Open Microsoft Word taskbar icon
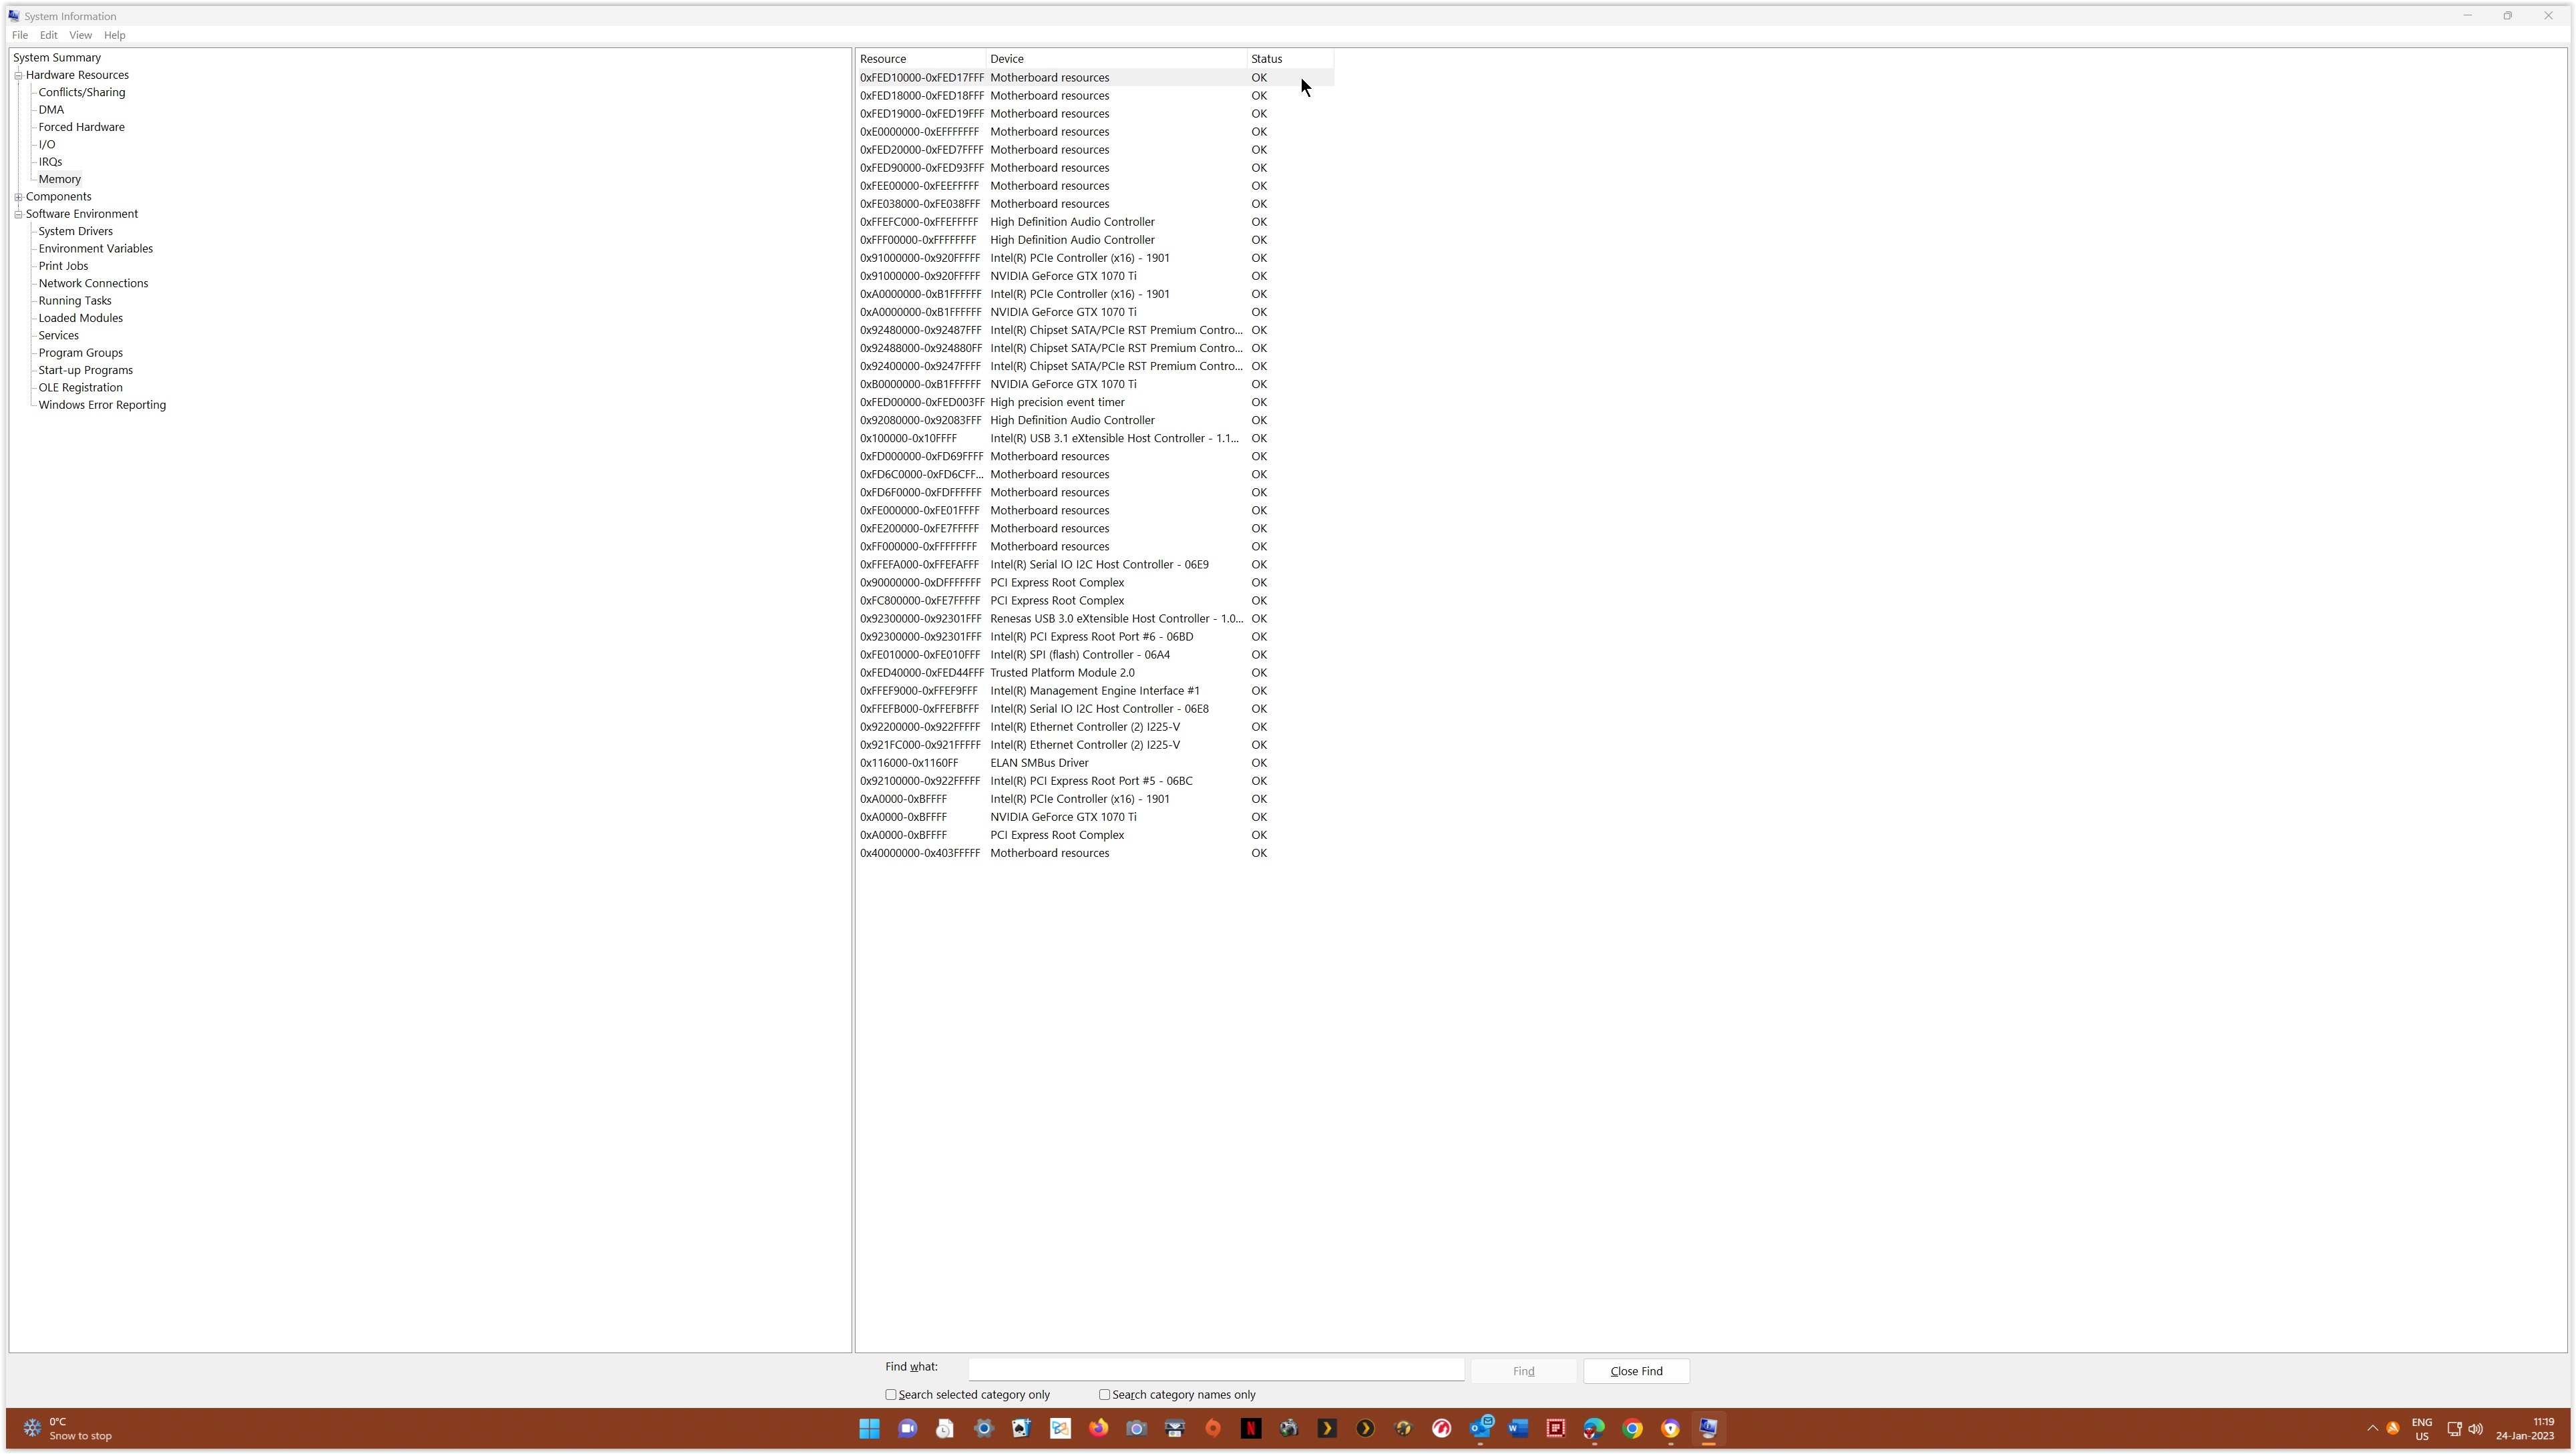 (x=1517, y=1428)
